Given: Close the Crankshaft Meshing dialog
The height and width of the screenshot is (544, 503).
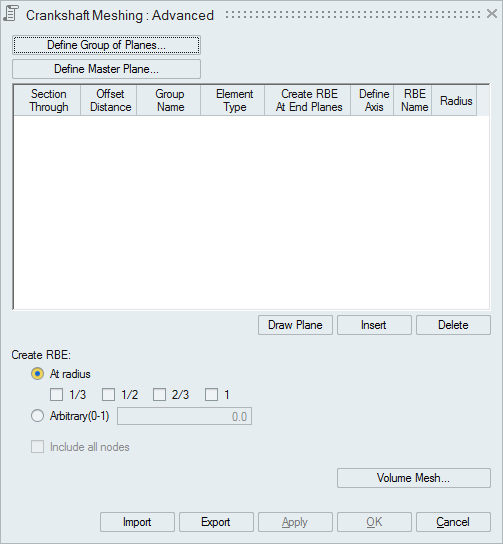Looking at the screenshot, I should pos(492,14).
